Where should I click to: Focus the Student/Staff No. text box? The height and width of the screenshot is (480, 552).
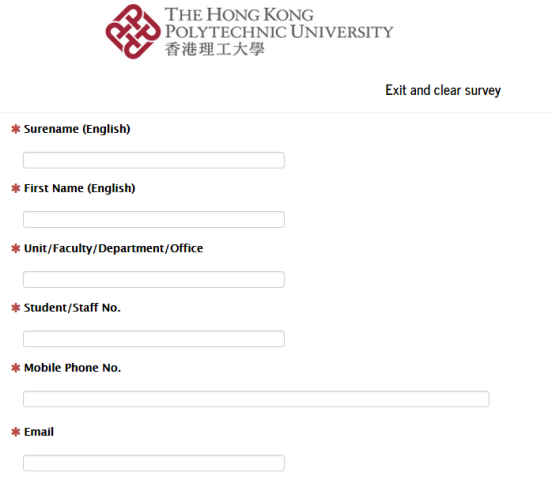point(154,338)
